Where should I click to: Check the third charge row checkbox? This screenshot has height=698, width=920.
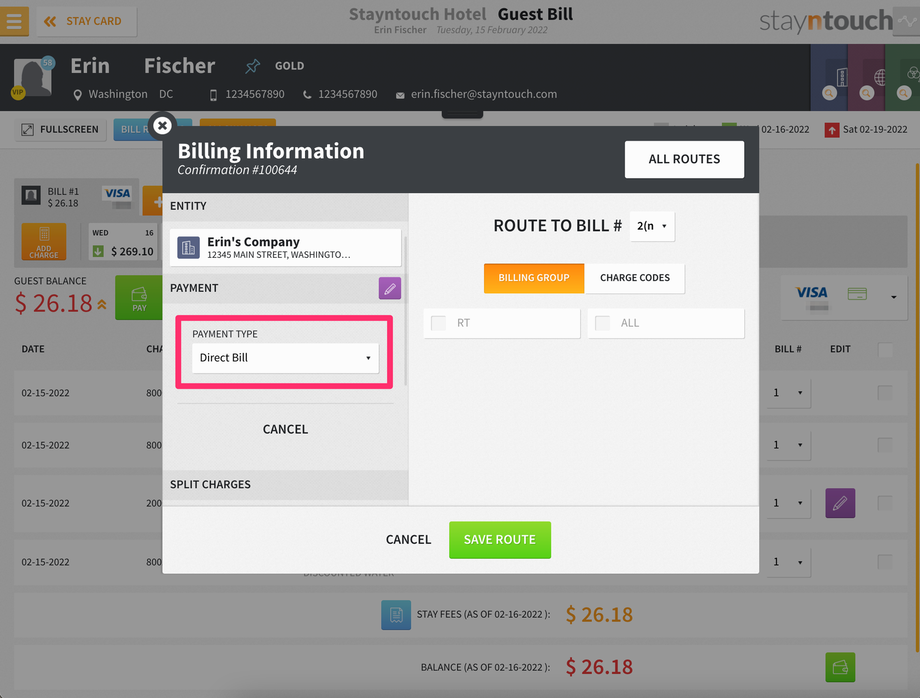click(x=885, y=503)
